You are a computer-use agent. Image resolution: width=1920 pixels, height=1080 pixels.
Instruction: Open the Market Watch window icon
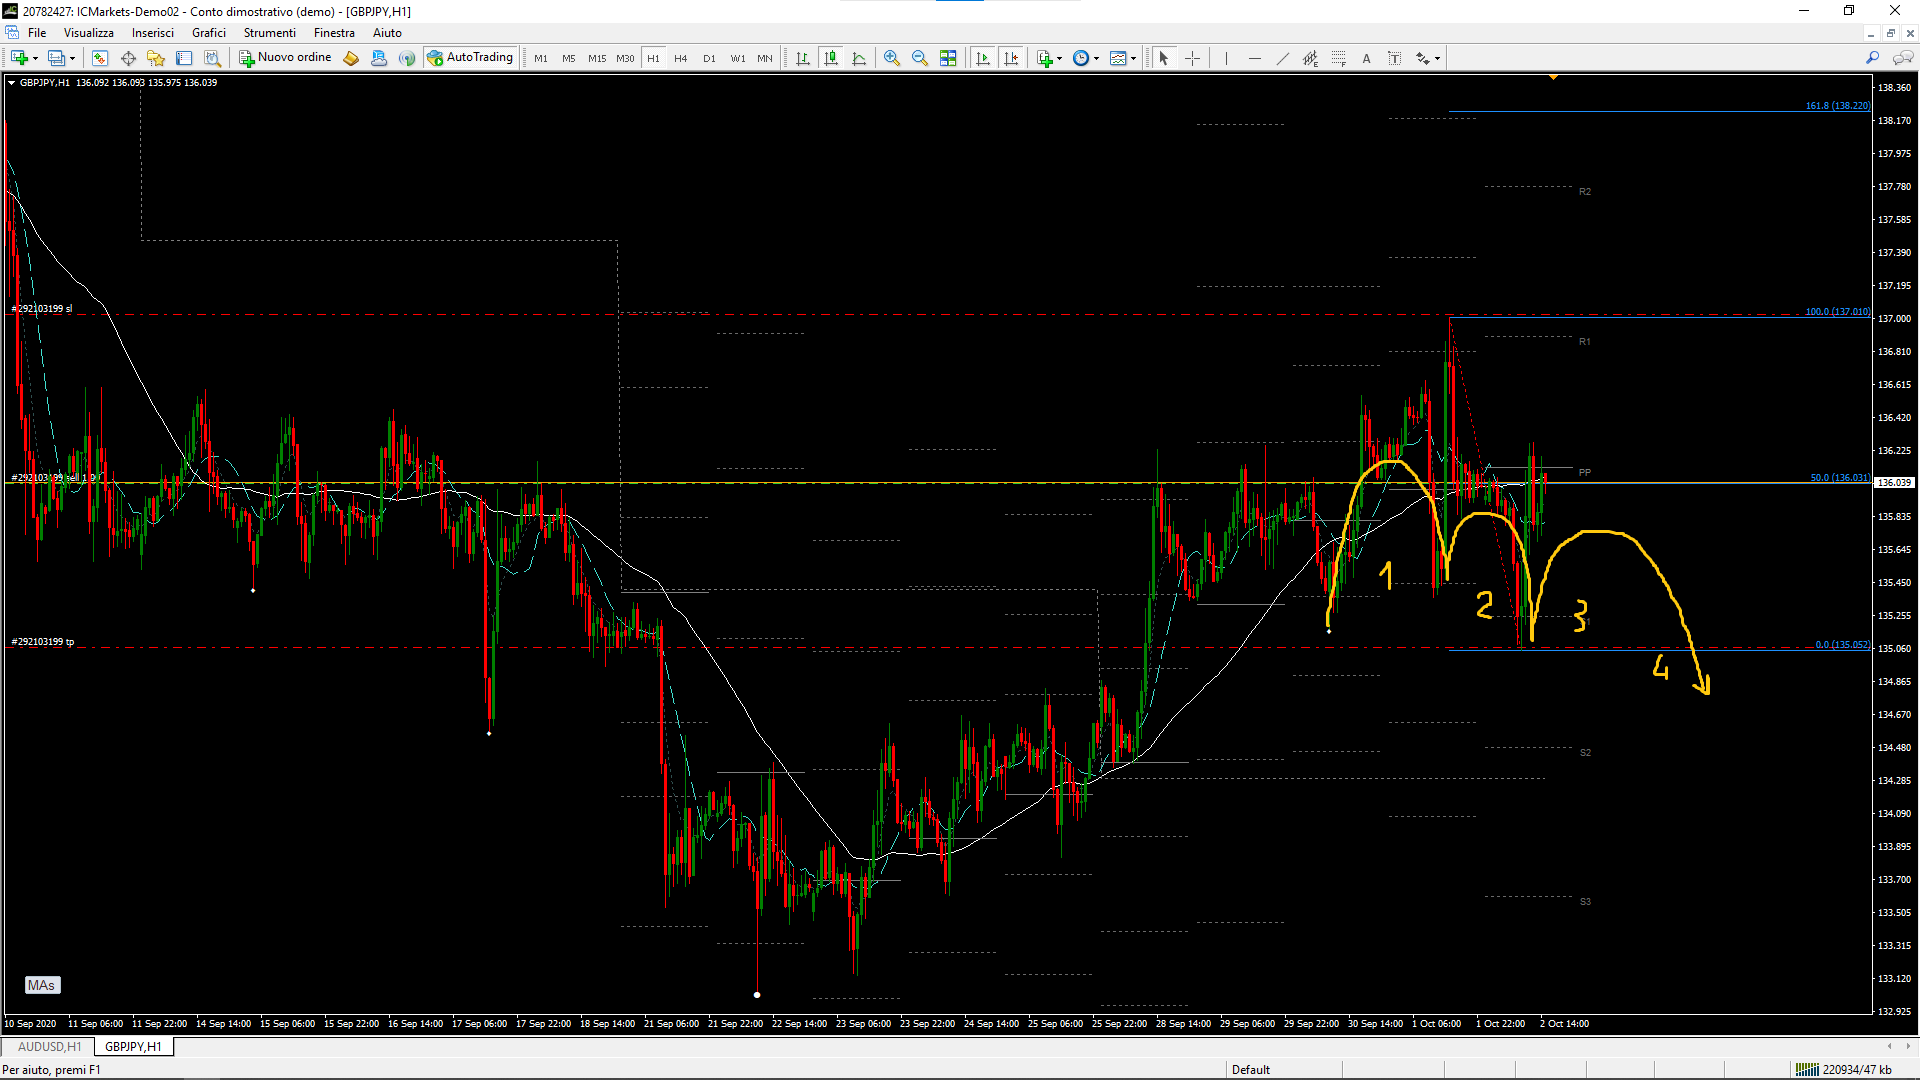pos(100,58)
